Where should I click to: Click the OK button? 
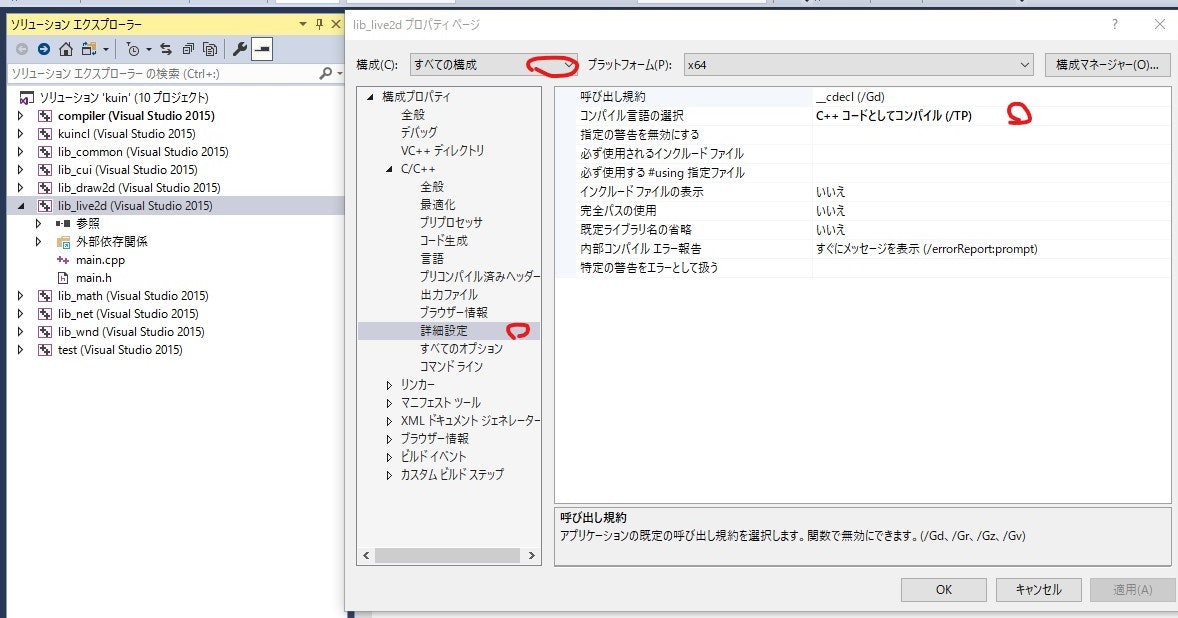click(944, 589)
